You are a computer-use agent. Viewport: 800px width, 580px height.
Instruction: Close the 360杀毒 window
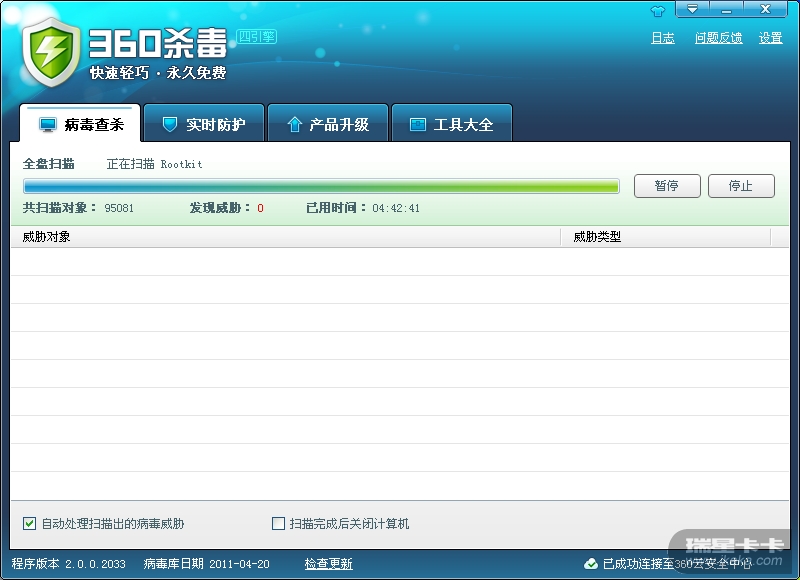pos(765,9)
